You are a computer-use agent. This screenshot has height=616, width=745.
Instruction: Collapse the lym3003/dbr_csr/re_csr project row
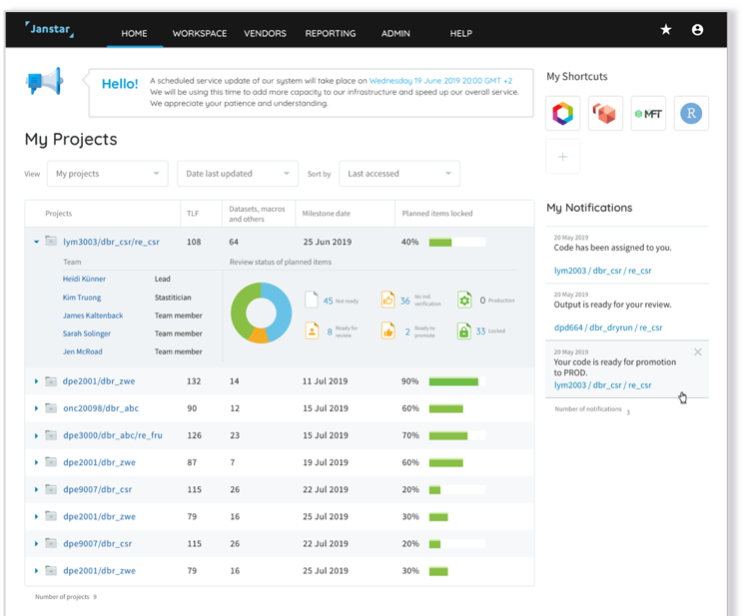tap(36, 242)
